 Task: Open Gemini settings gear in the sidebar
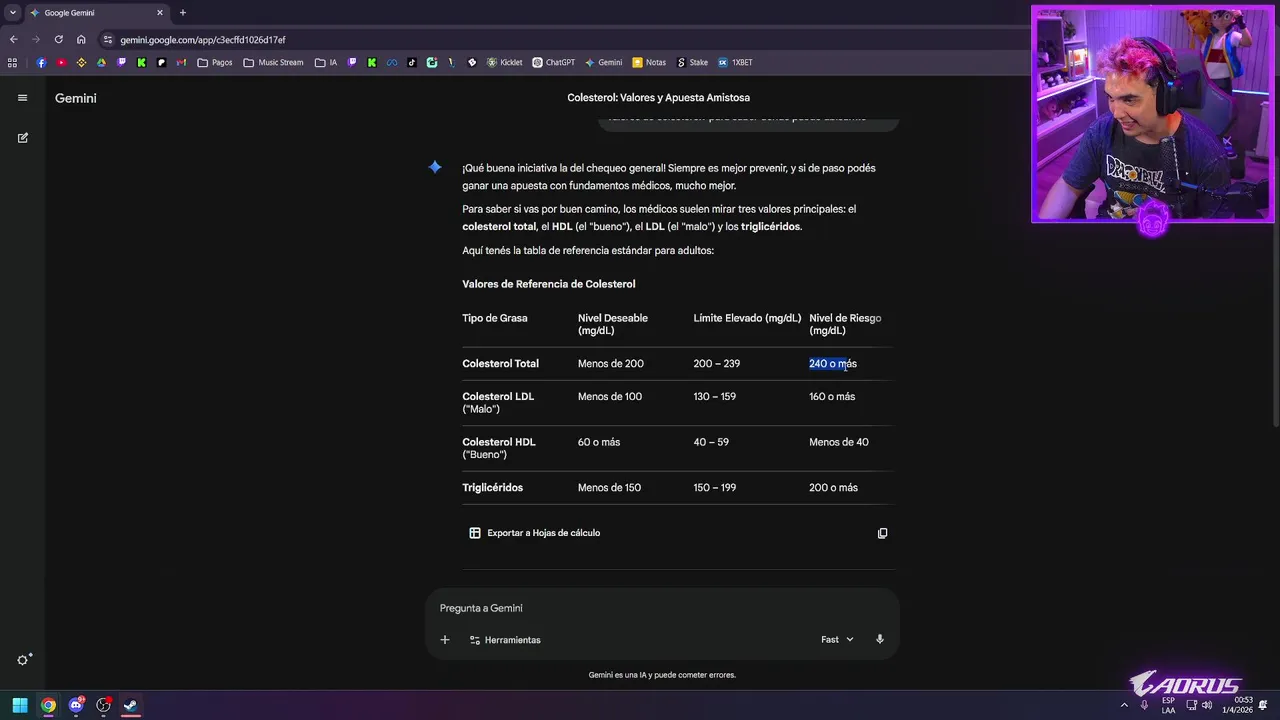pyautogui.click(x=23, y=660)
